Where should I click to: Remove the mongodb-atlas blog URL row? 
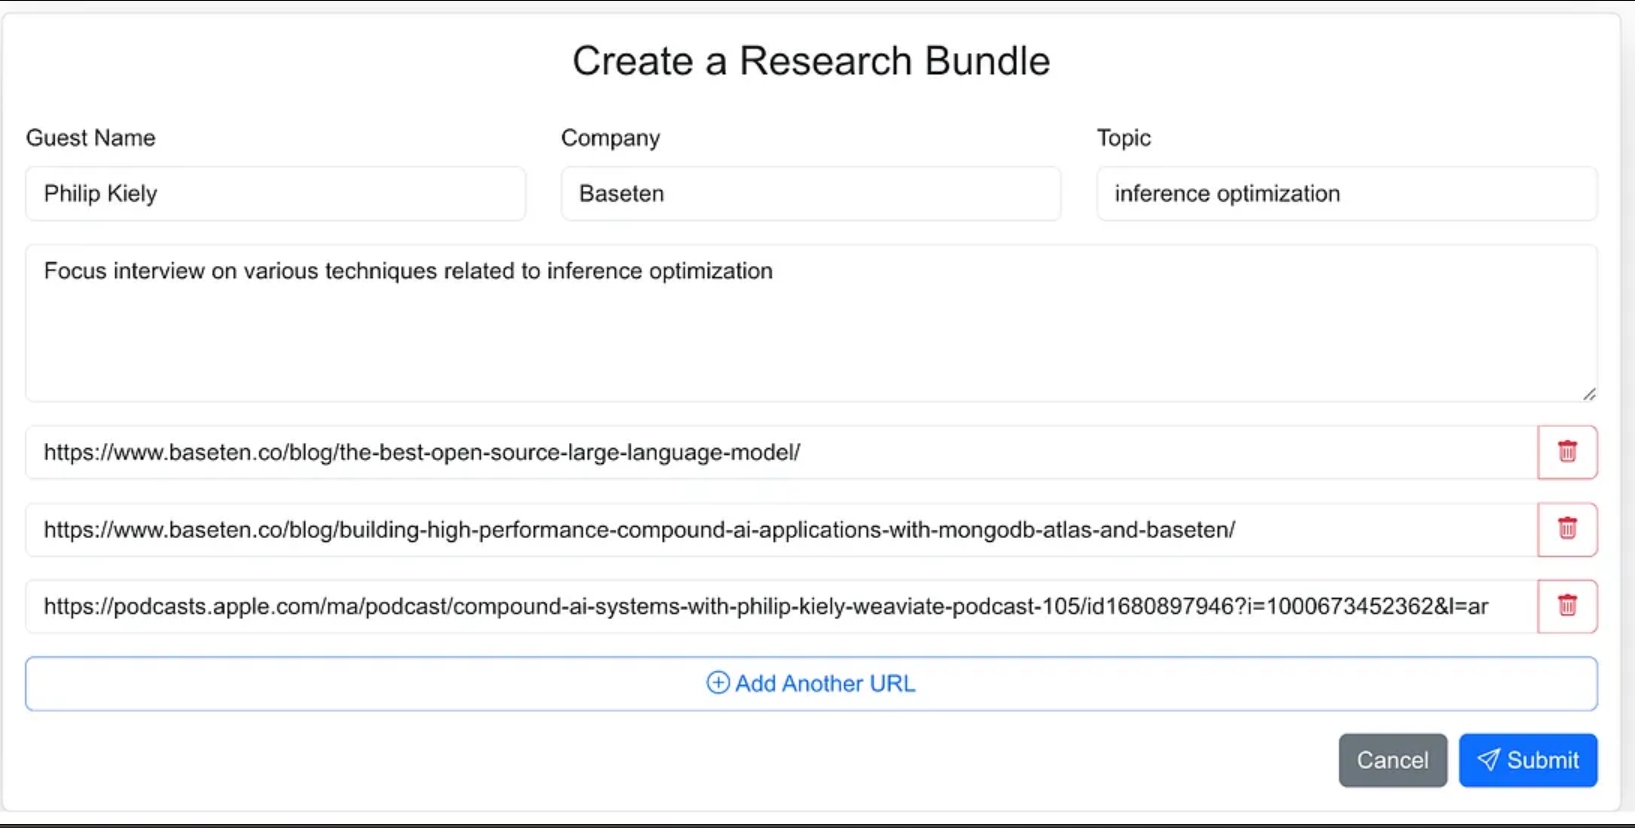[x=1567, y=529]
